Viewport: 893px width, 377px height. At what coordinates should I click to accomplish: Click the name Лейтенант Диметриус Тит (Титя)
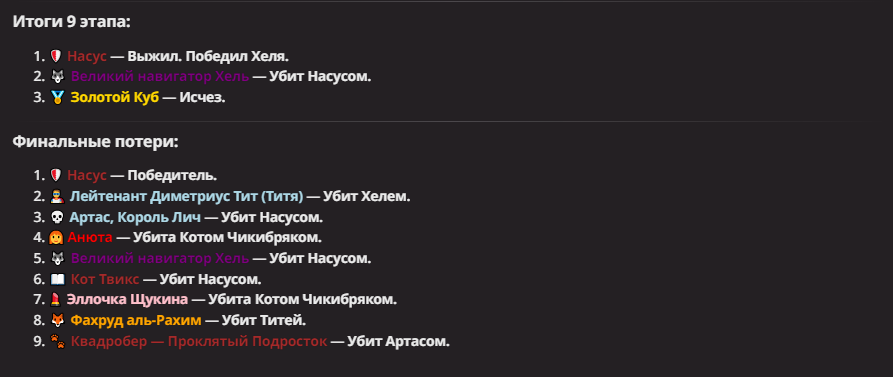[186, 197]
